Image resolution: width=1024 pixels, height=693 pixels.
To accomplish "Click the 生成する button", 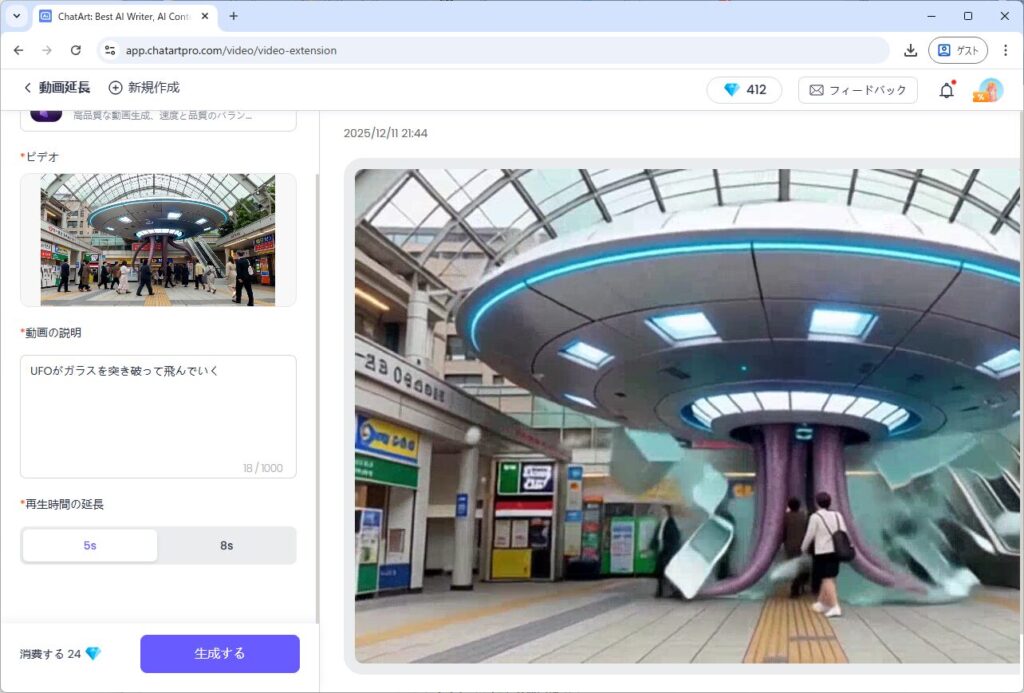I will pos(219,653).
